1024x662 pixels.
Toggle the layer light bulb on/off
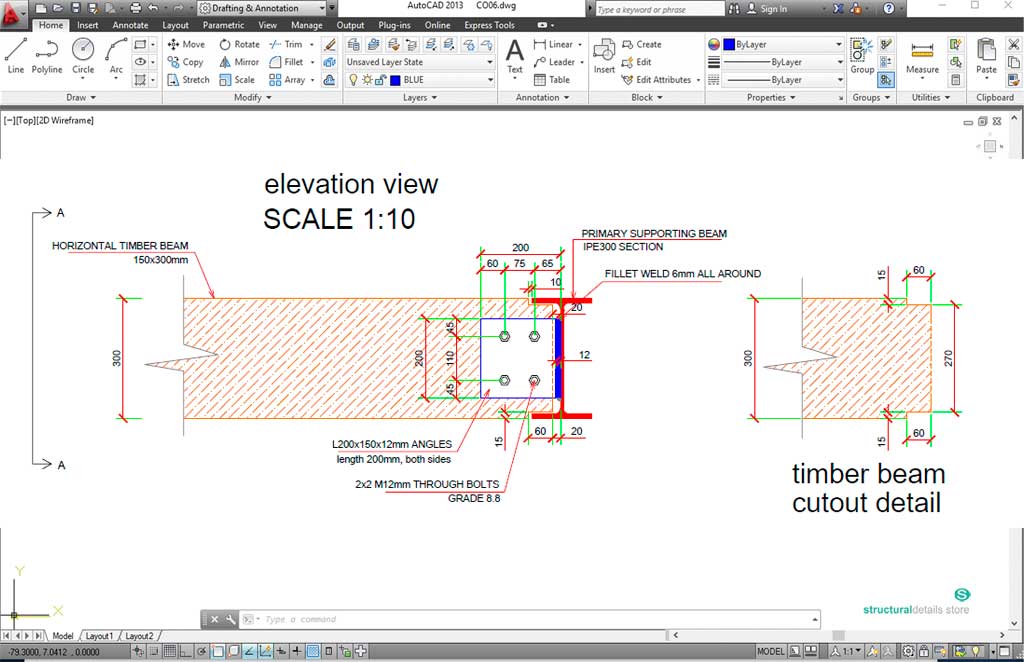[353, 80]
